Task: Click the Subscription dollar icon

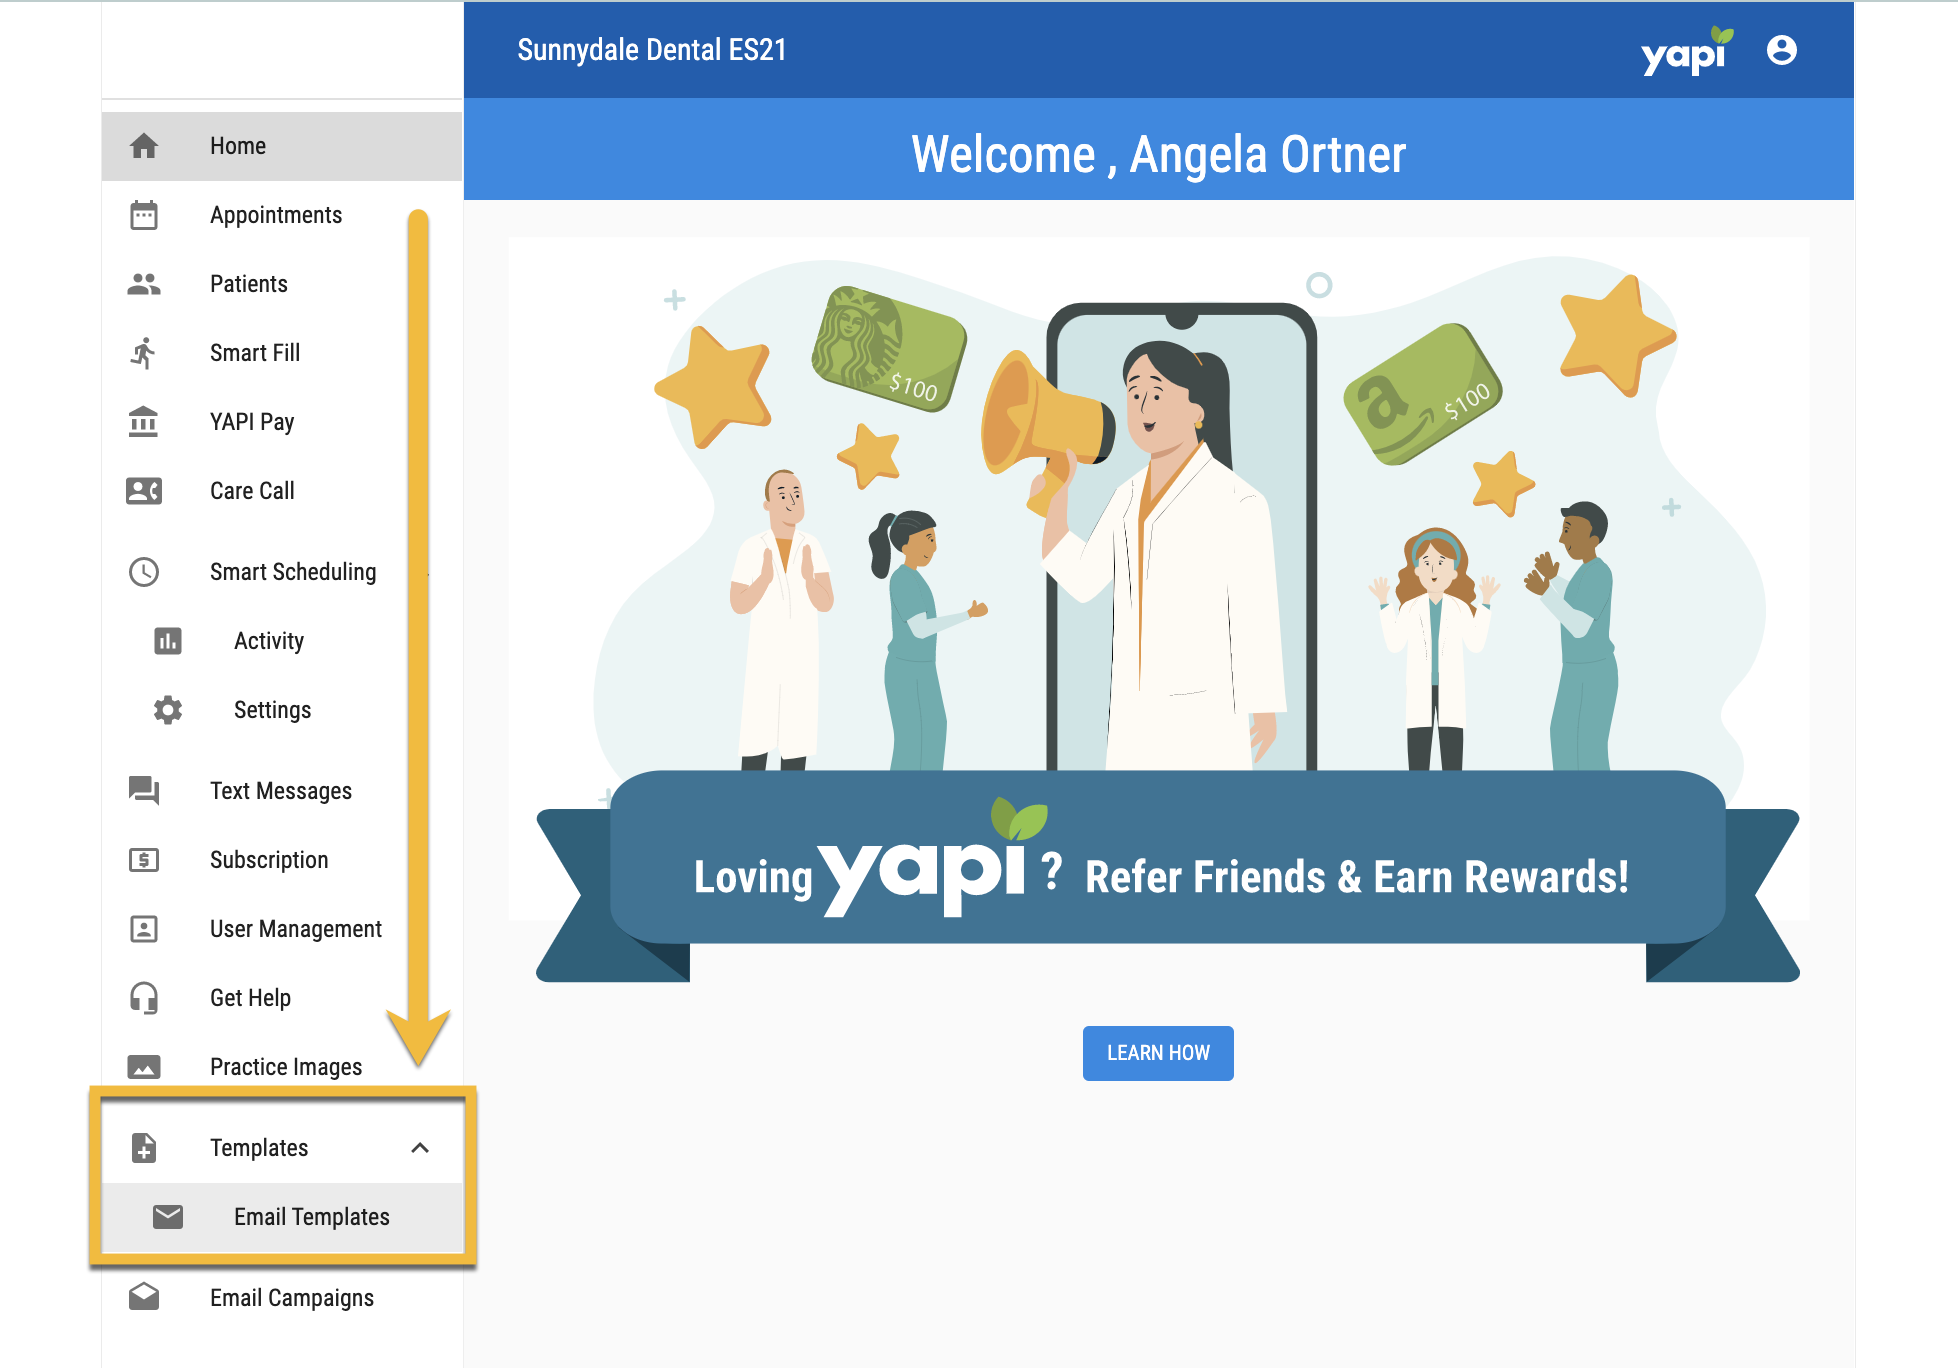Action: (x=144, y=860)
